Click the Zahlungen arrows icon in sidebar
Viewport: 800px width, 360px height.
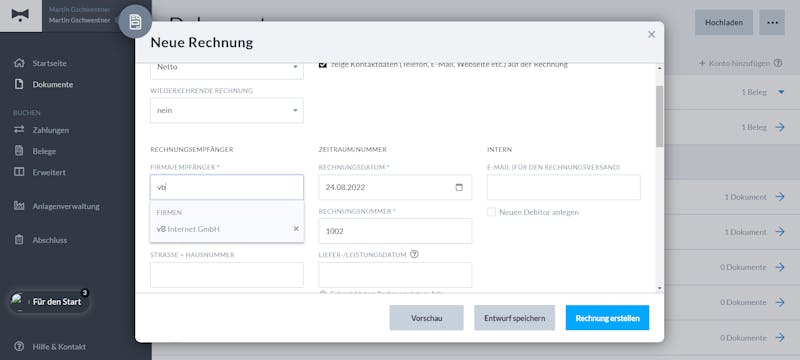point(19,130)
